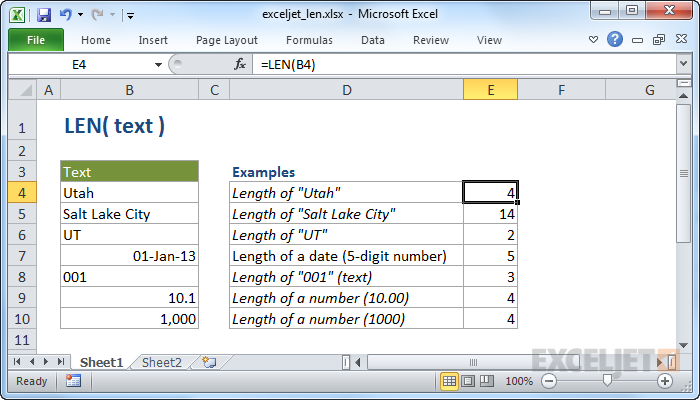Click the Save icon in Quick Access Toolbar
The width and height of the screenshot is (700, 400).
44,15
